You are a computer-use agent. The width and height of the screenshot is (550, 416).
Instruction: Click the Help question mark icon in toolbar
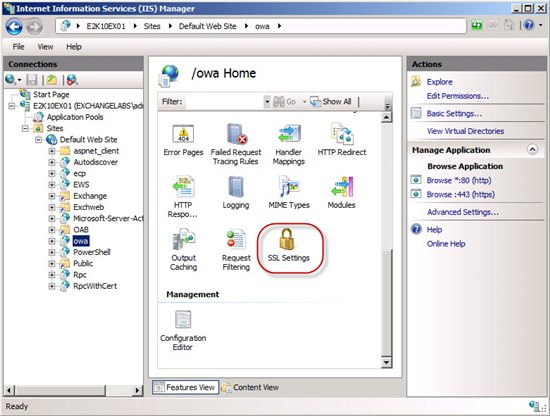(529, 25)
